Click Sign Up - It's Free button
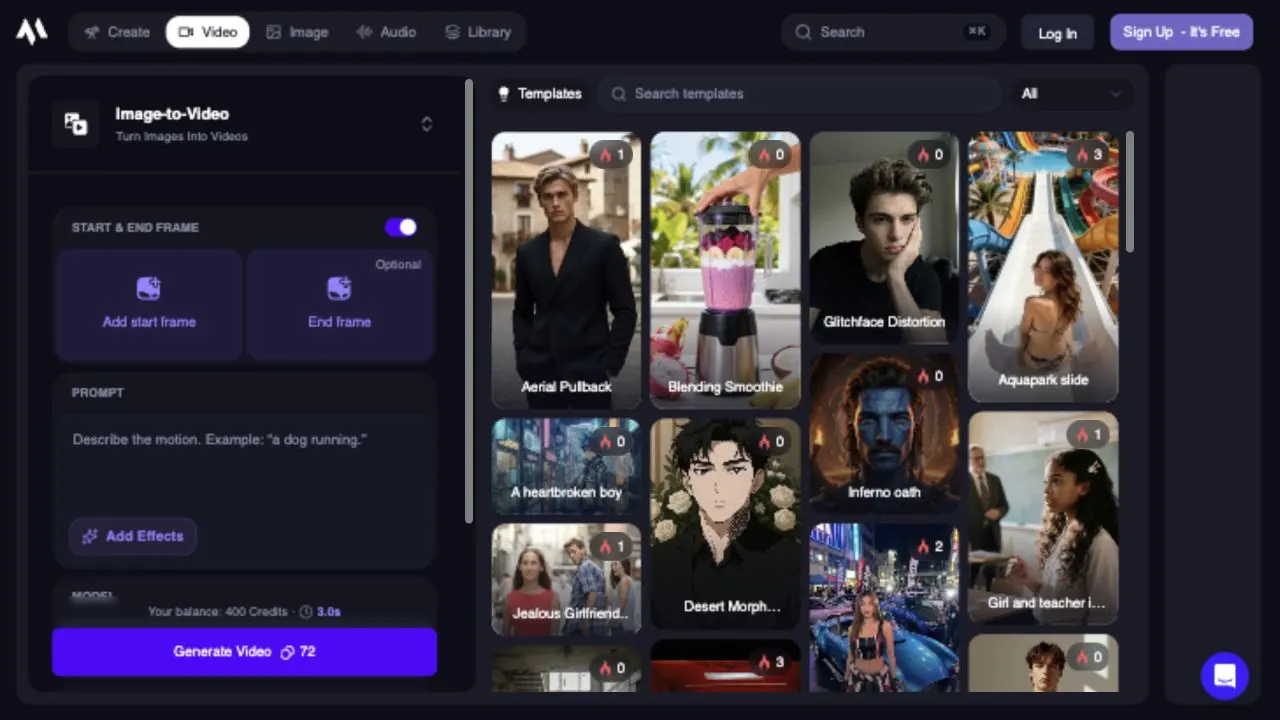 [1181, 32]
